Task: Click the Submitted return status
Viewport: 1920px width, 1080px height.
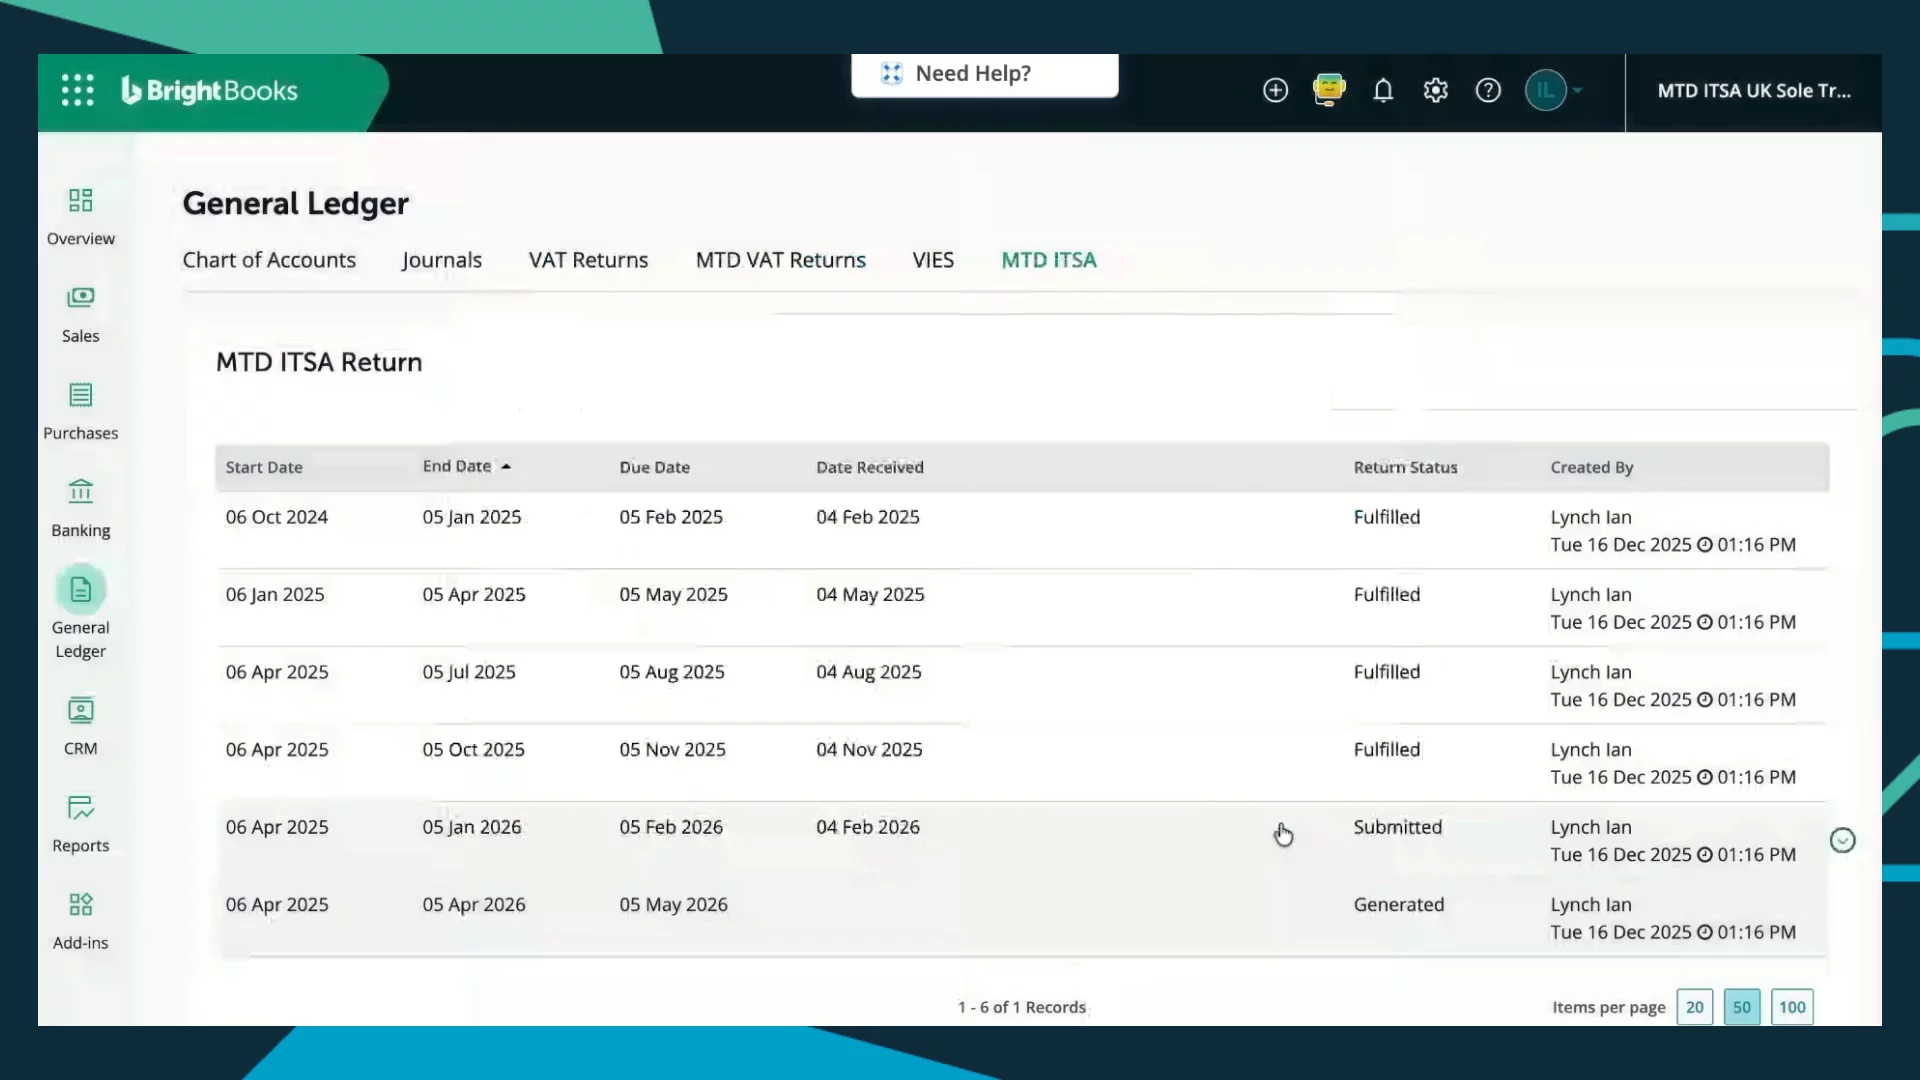Action: point(1398,827)
